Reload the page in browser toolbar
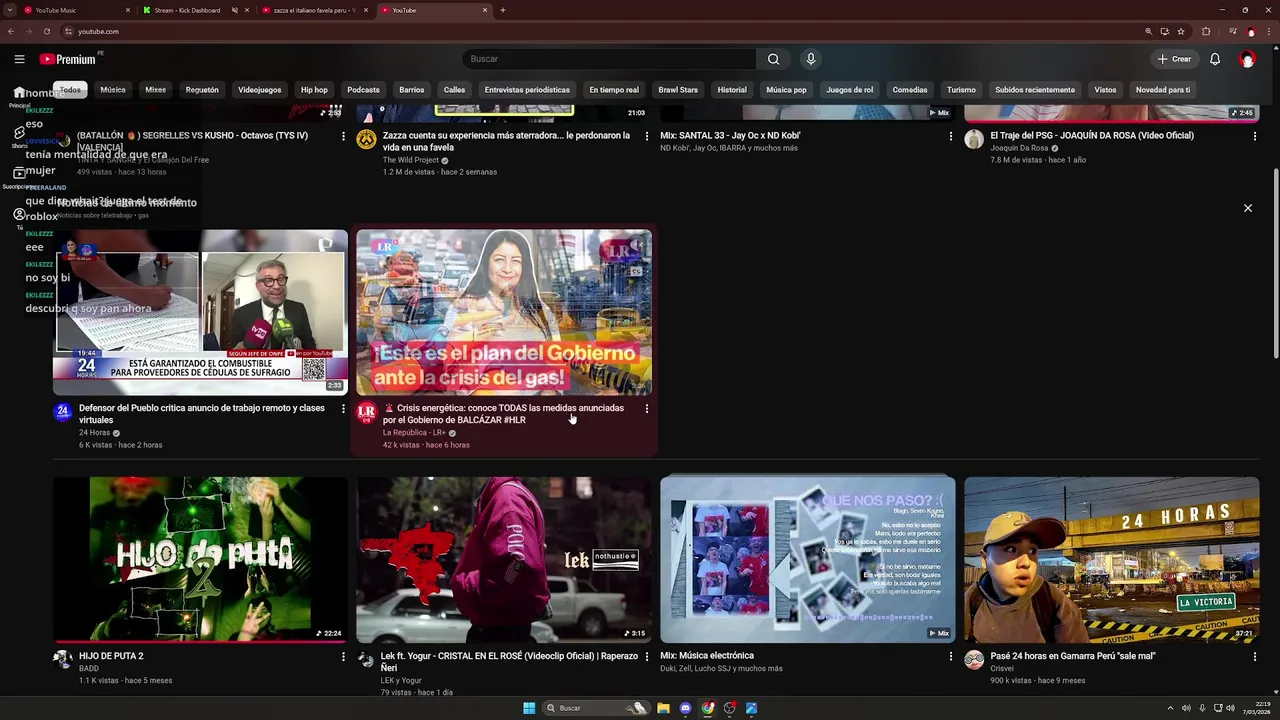Image resolution: width=1280 pixels, height=720 pixels. click(46, 31)
